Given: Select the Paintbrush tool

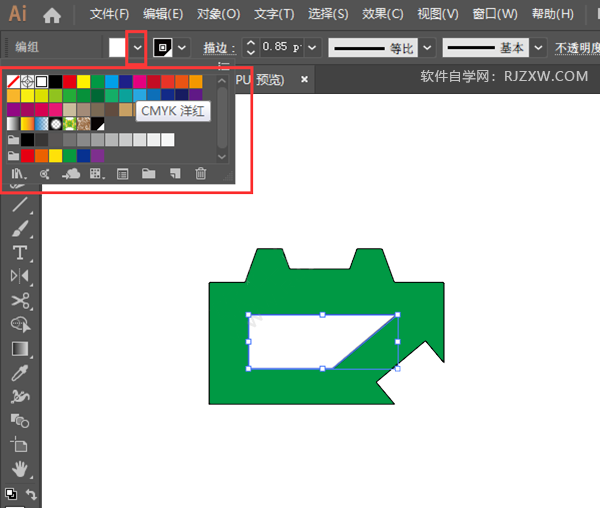Looking at the screenshot, I should coord(20,229).
